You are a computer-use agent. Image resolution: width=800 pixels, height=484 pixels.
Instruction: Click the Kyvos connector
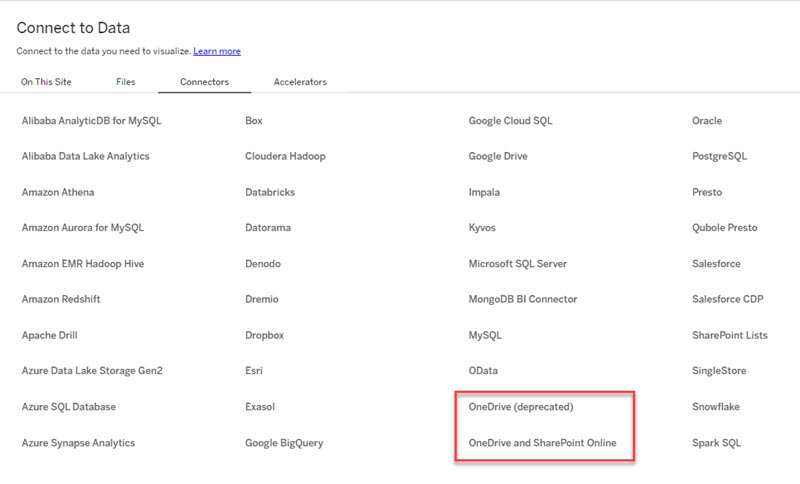pos(482,227)
